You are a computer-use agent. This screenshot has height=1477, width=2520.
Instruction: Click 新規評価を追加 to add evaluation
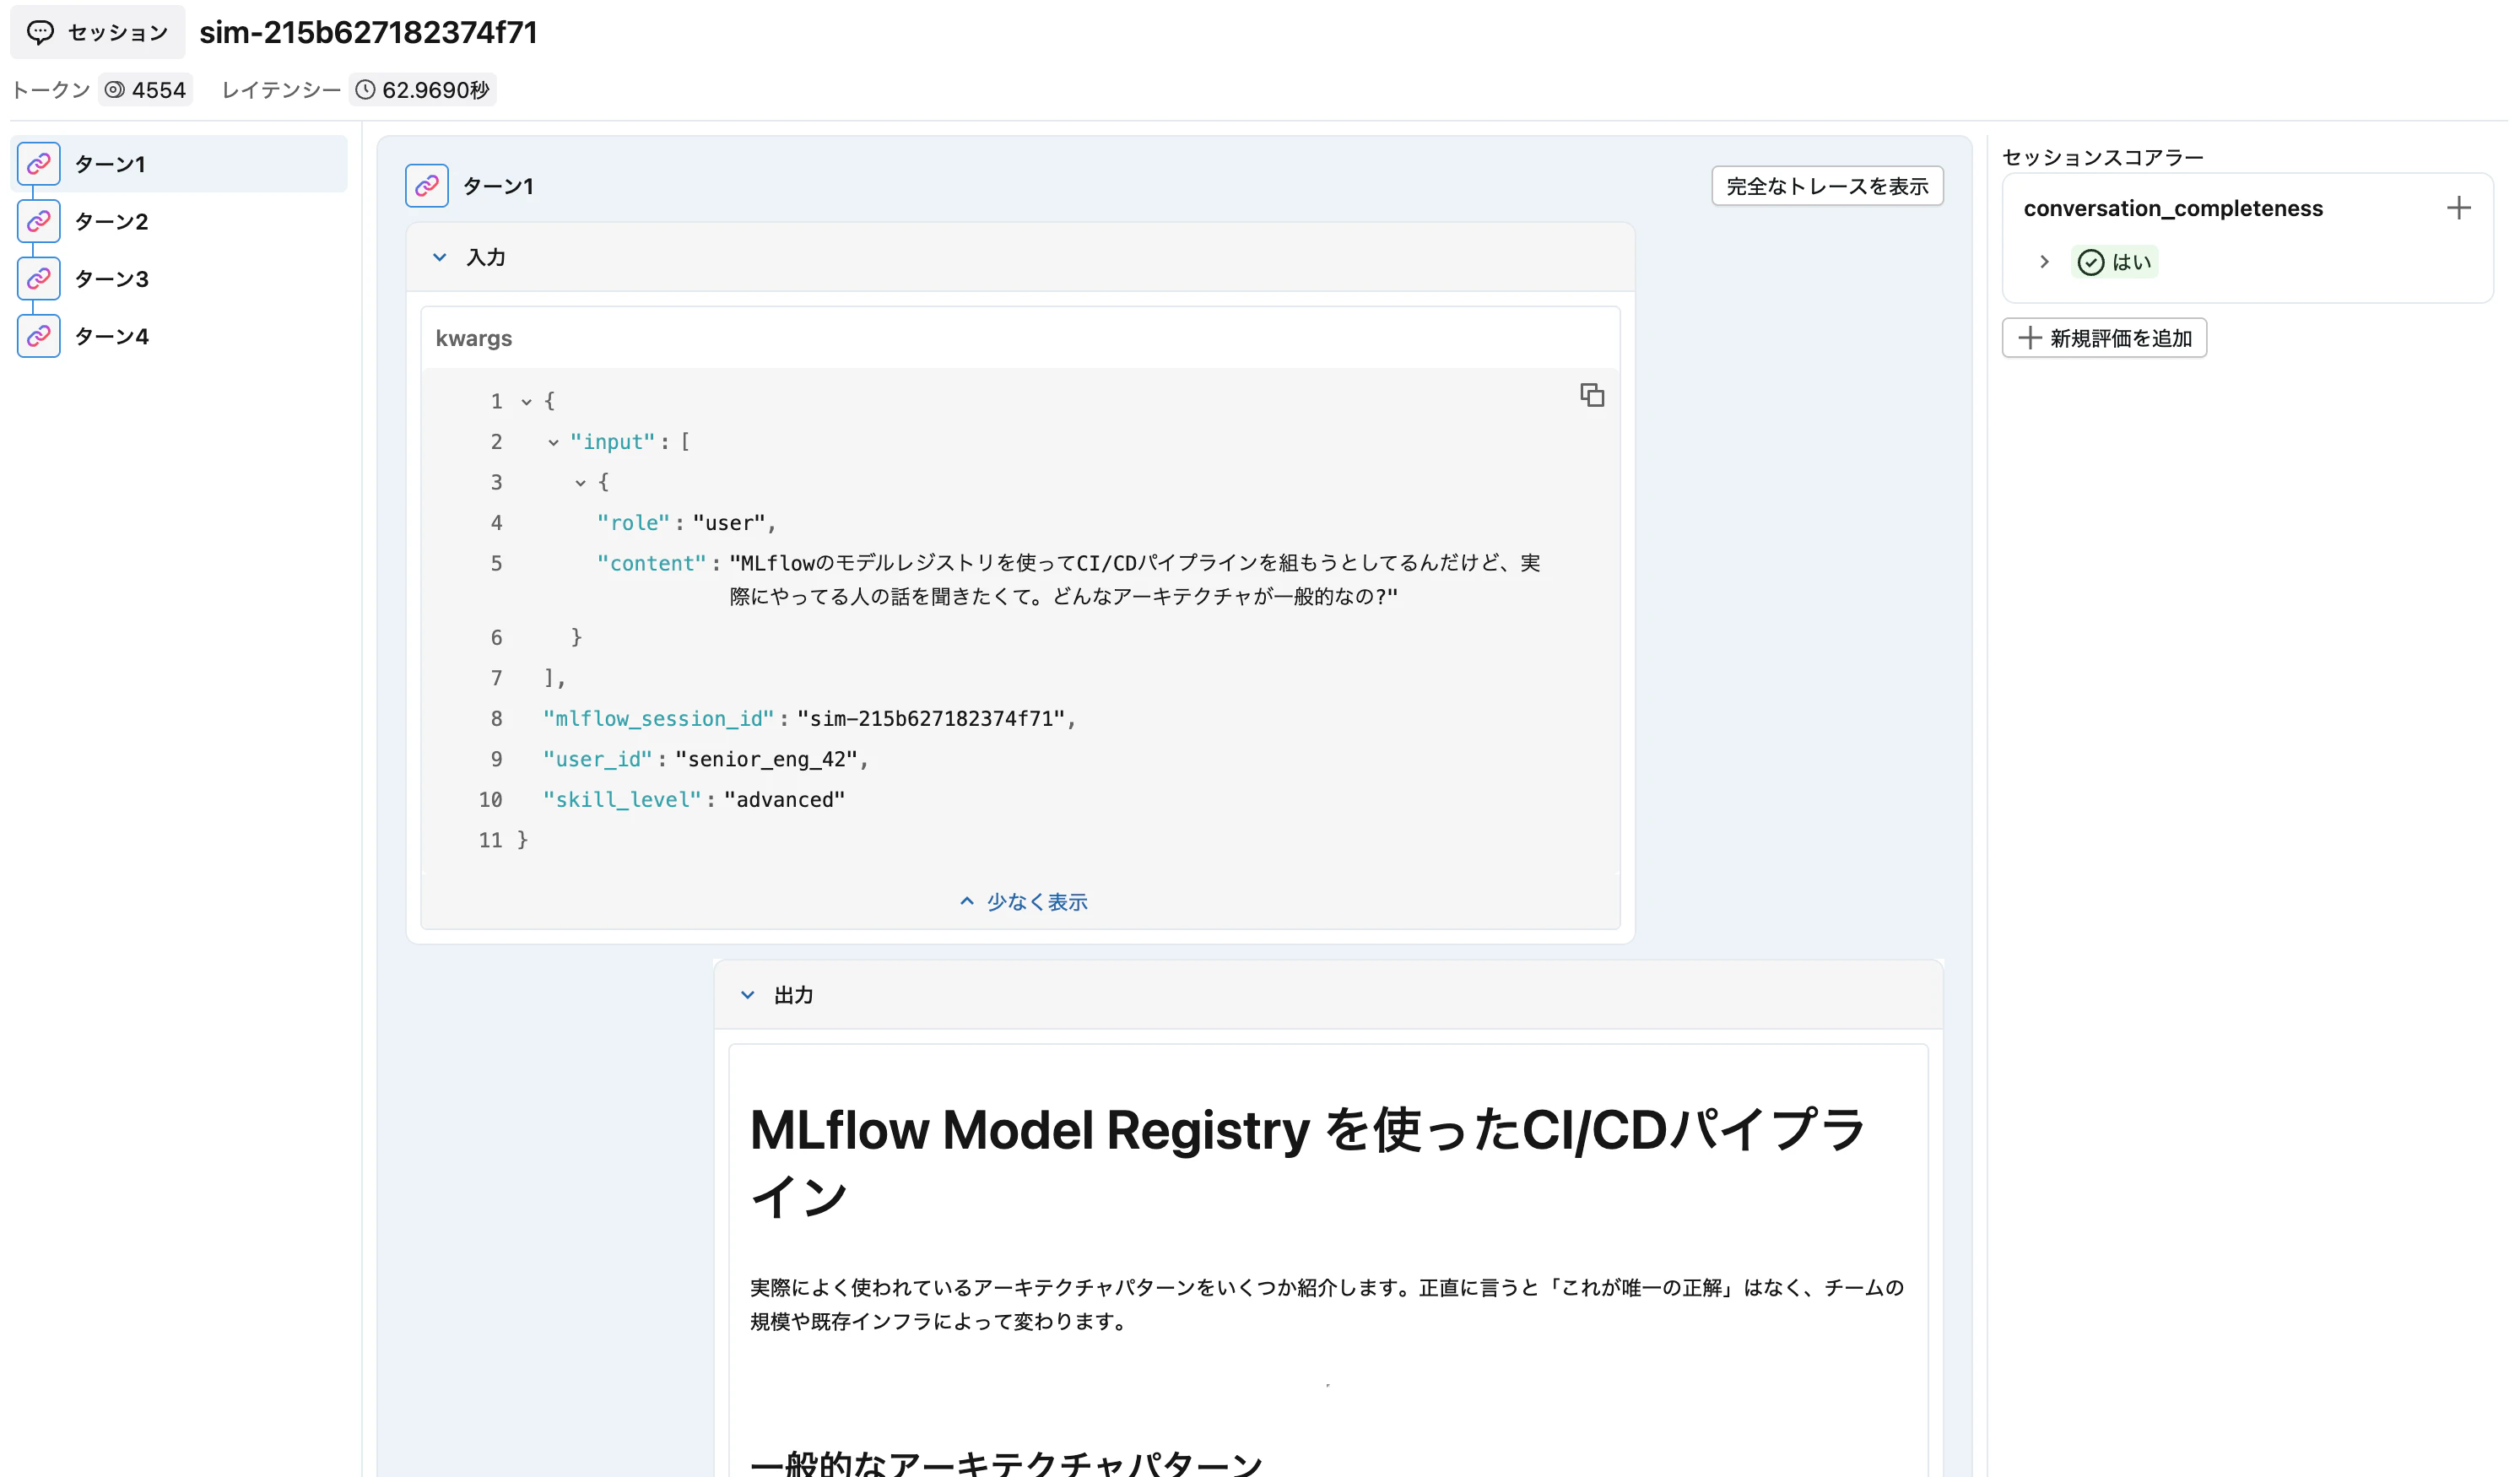coord(2104,338)
